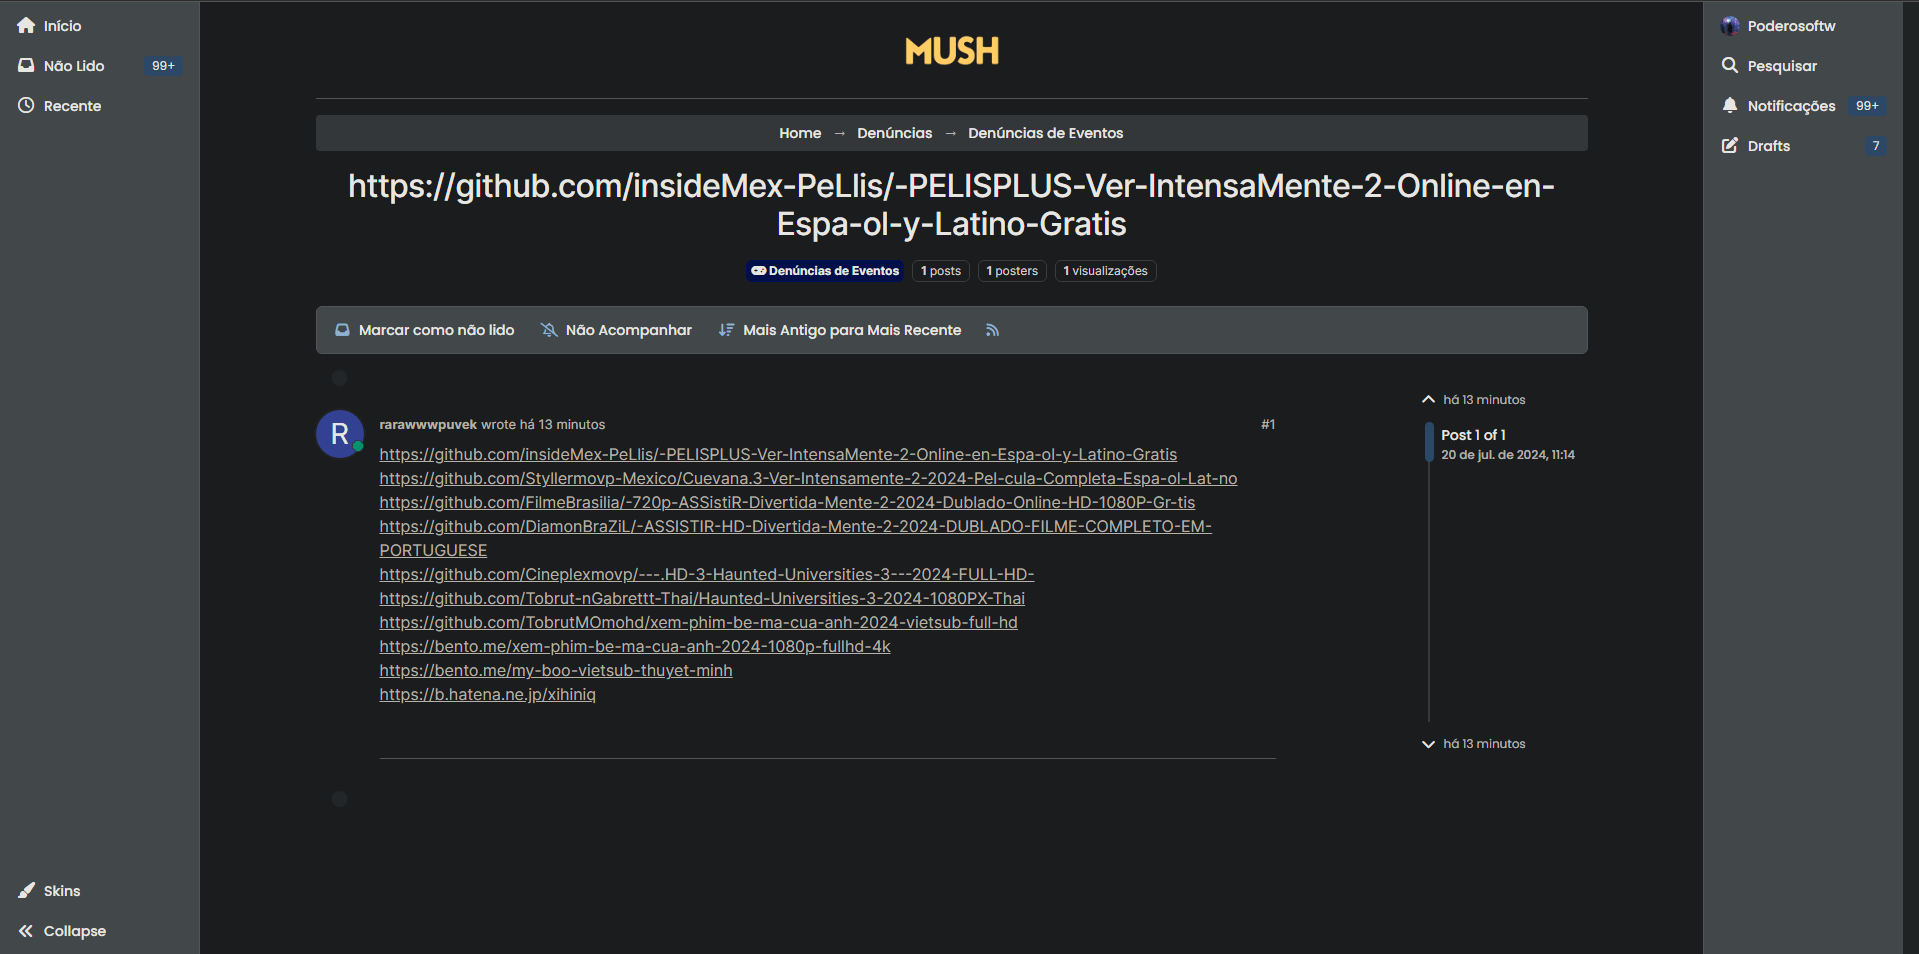1919x954 pixels.
Task: Toggle Não Acompanhar watch state
Action: [x=616, y=330]
